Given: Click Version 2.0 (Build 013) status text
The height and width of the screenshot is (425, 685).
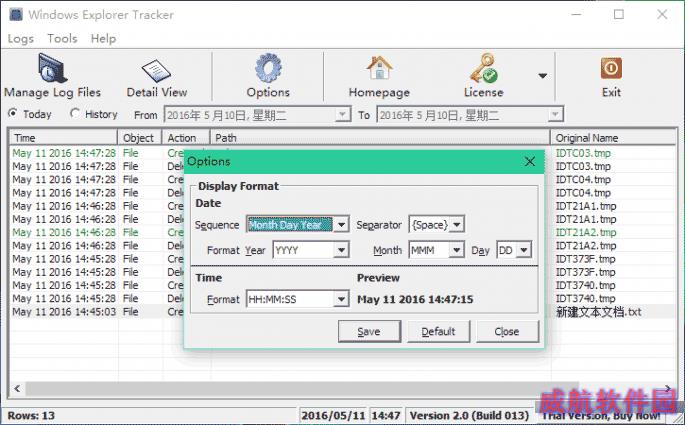Looking at the screenshot, I should pos(470,415).
